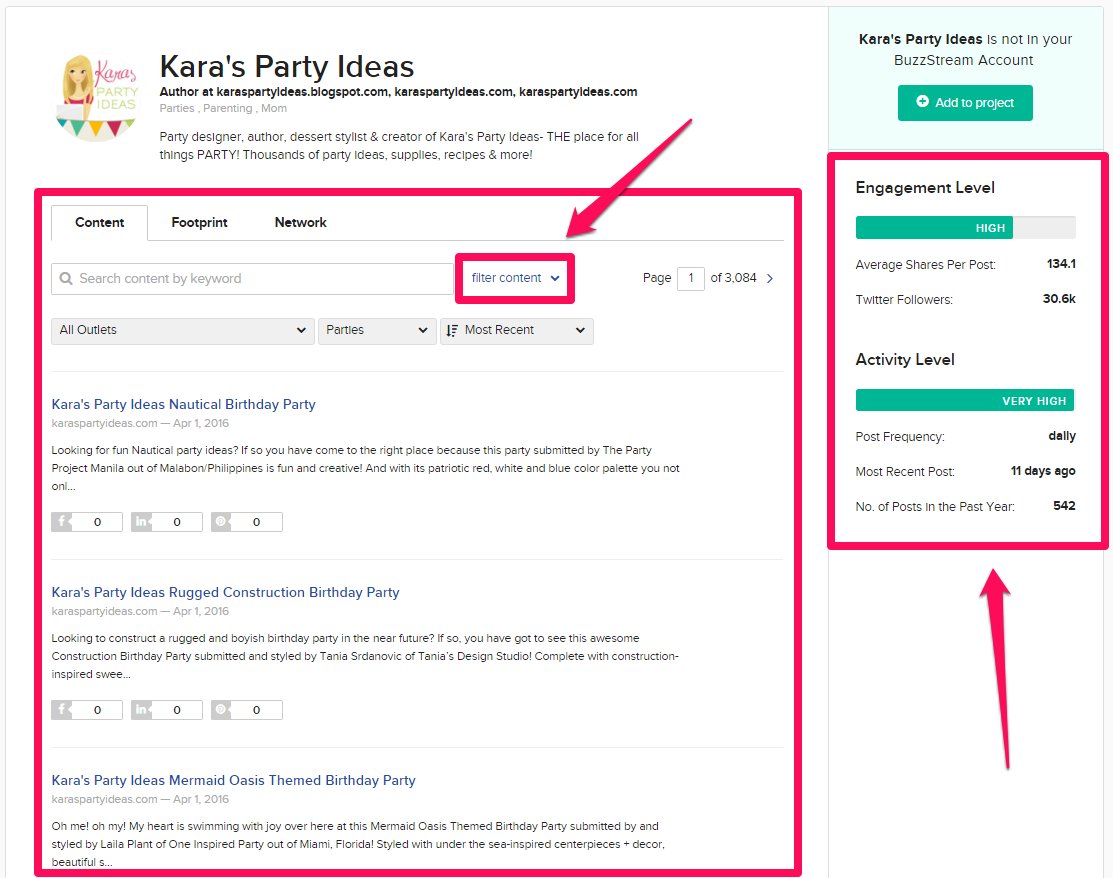Switch to the Network tab
The image size is (1113, 878).
(x=300, y=222)
